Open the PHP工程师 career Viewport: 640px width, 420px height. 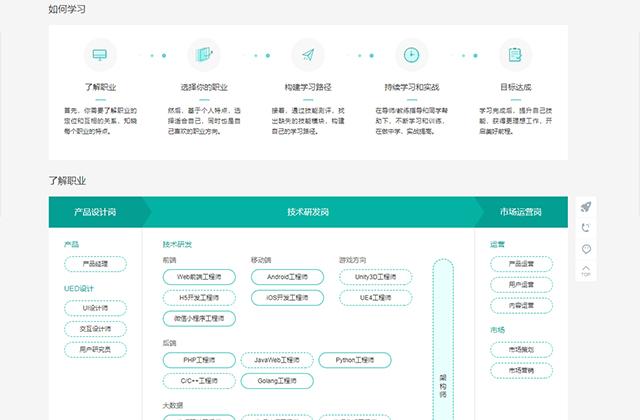pyautogui.click(x=199, y=360)
